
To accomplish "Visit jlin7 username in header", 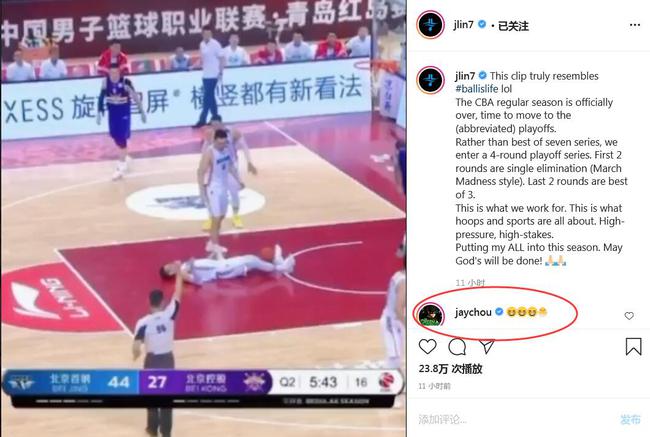I will (x=464, y=25).
